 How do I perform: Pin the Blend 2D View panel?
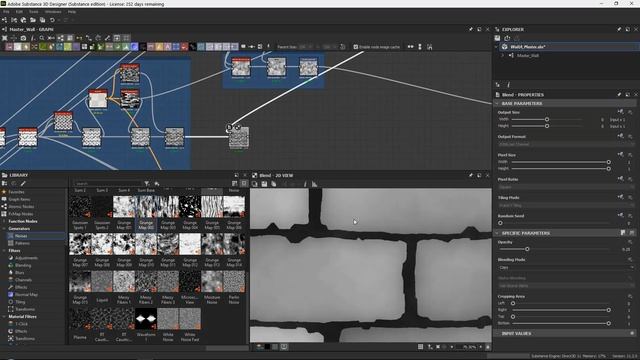pyautogui.click(x=471, y=175)
